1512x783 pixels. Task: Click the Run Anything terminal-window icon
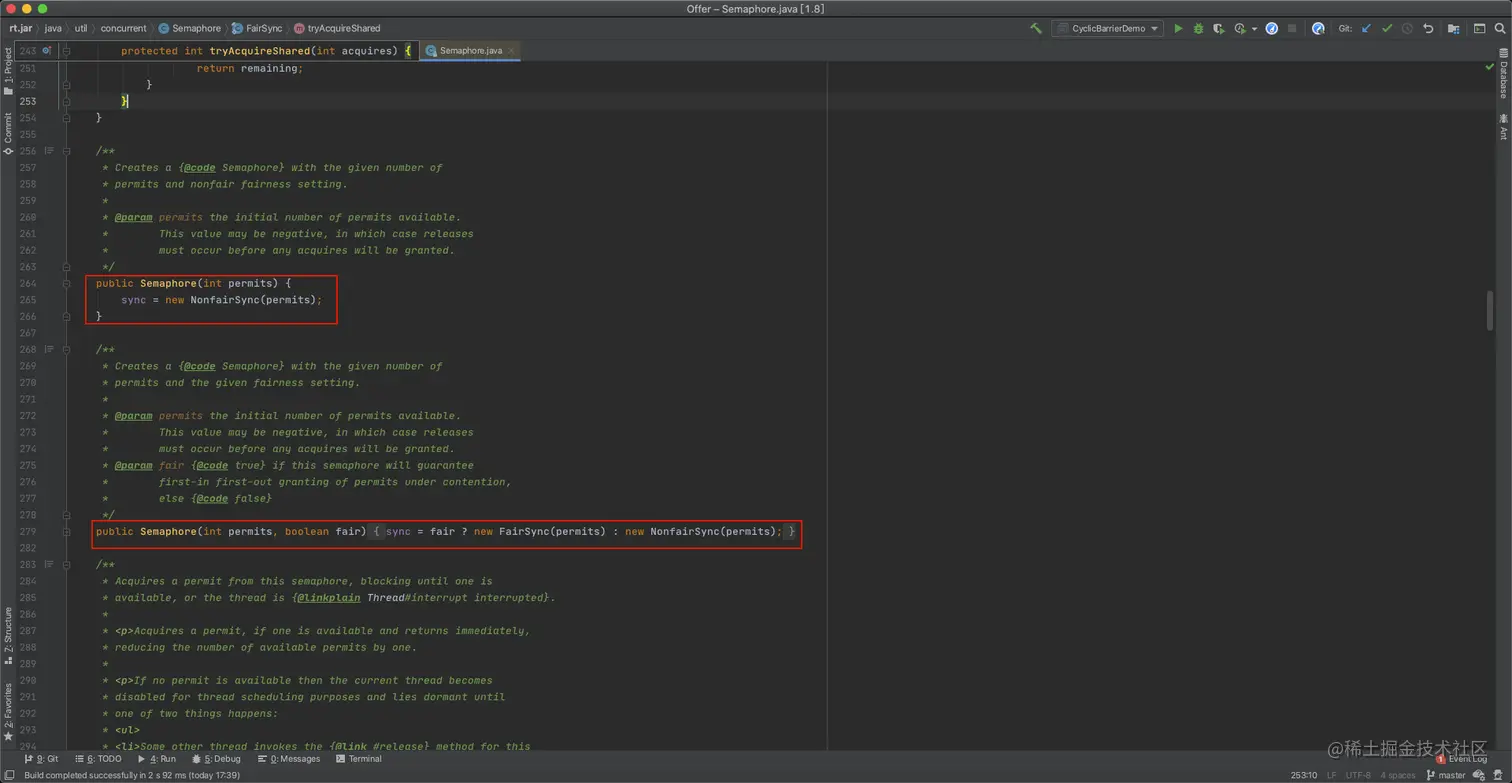coord(1479,29)
